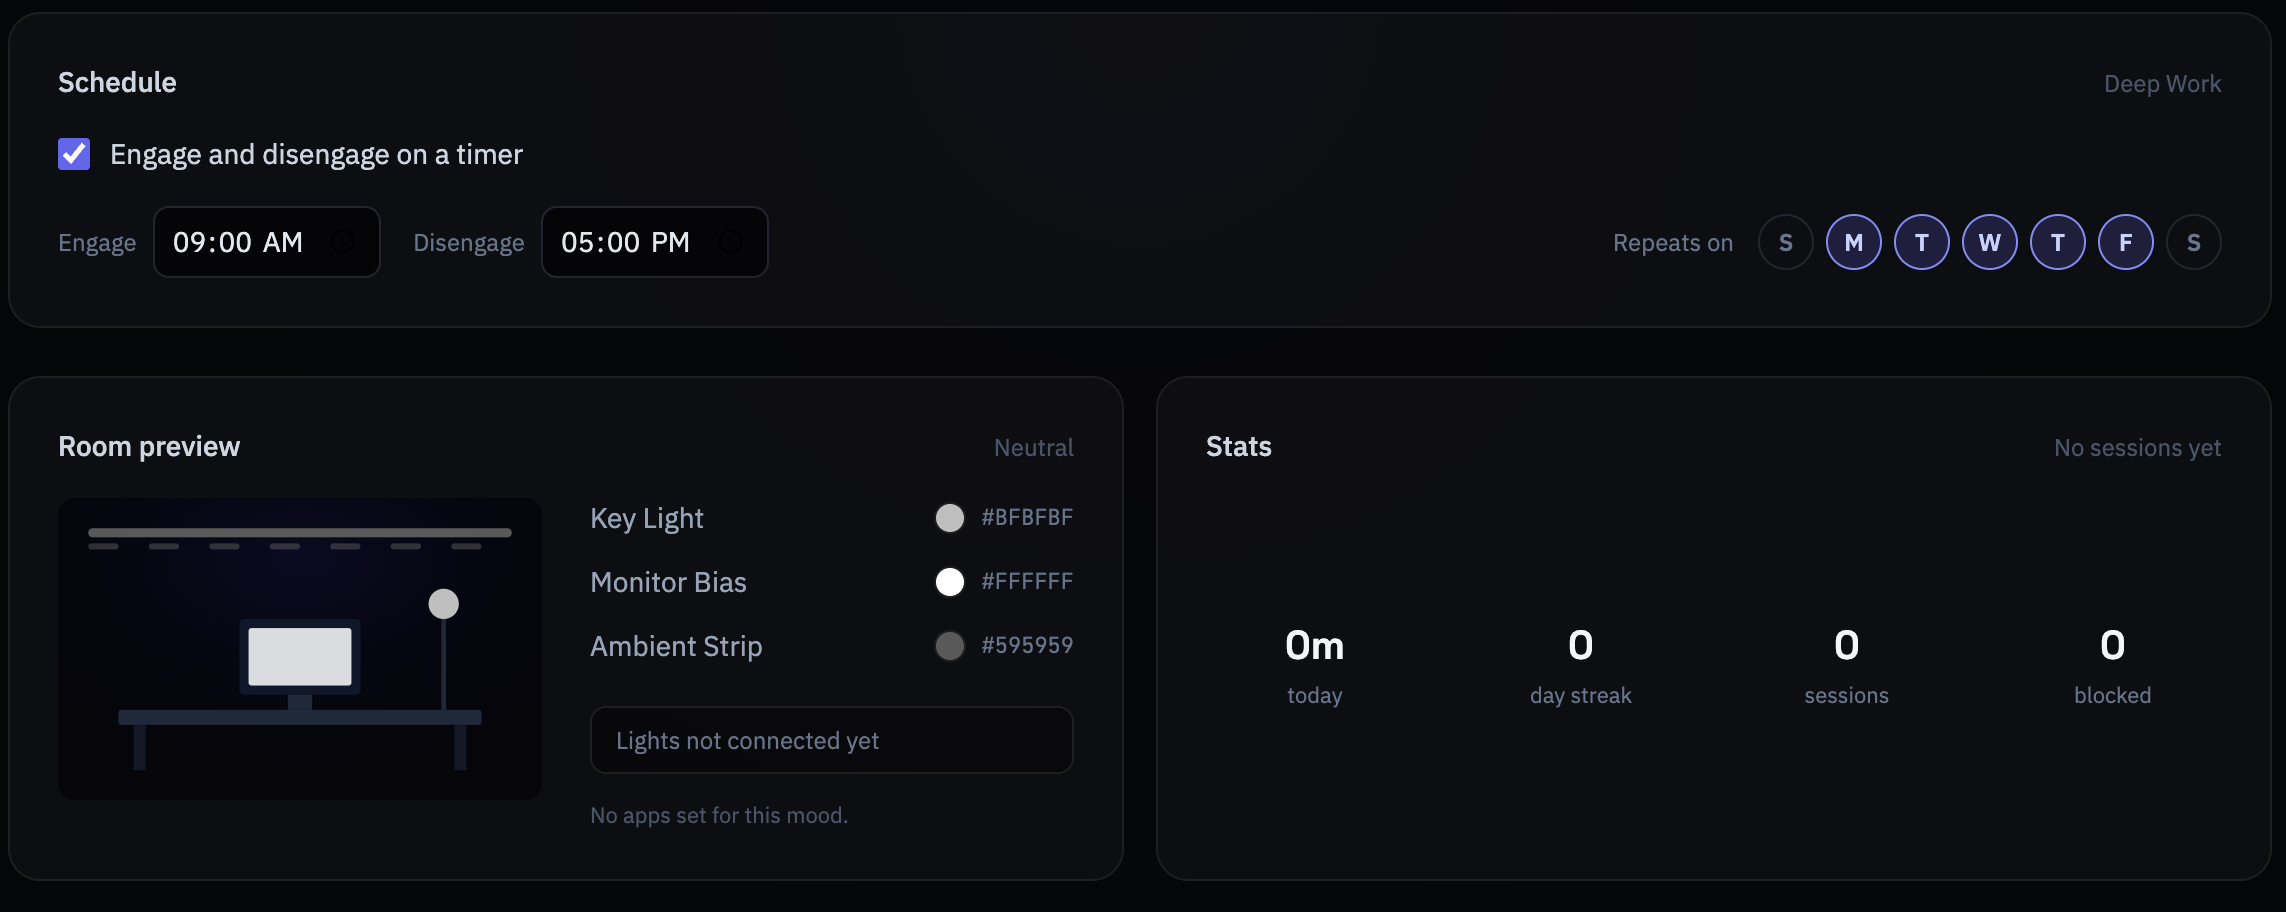Toggle Thursday repeat day circle
This screenshot has width=2286, height=912.
tap(2058, 242)
